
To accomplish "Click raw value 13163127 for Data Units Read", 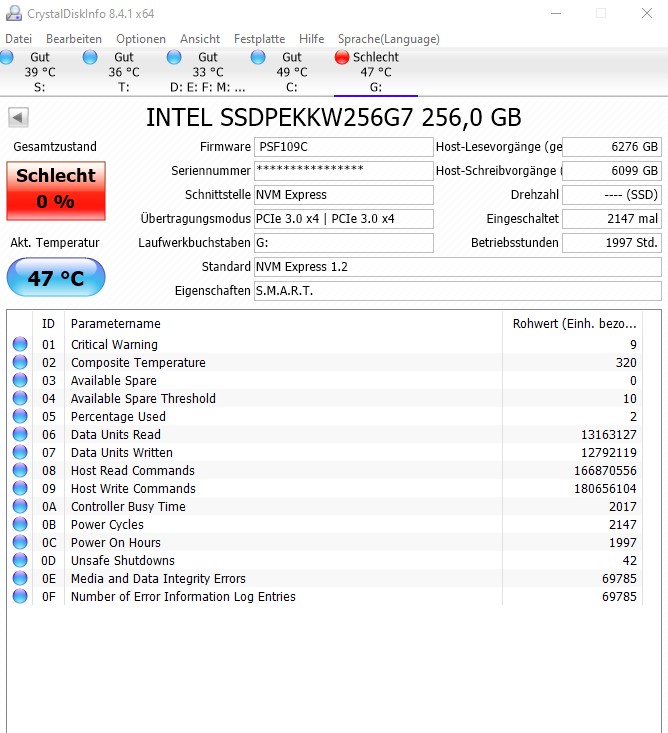I will click(x=608, y=435).
